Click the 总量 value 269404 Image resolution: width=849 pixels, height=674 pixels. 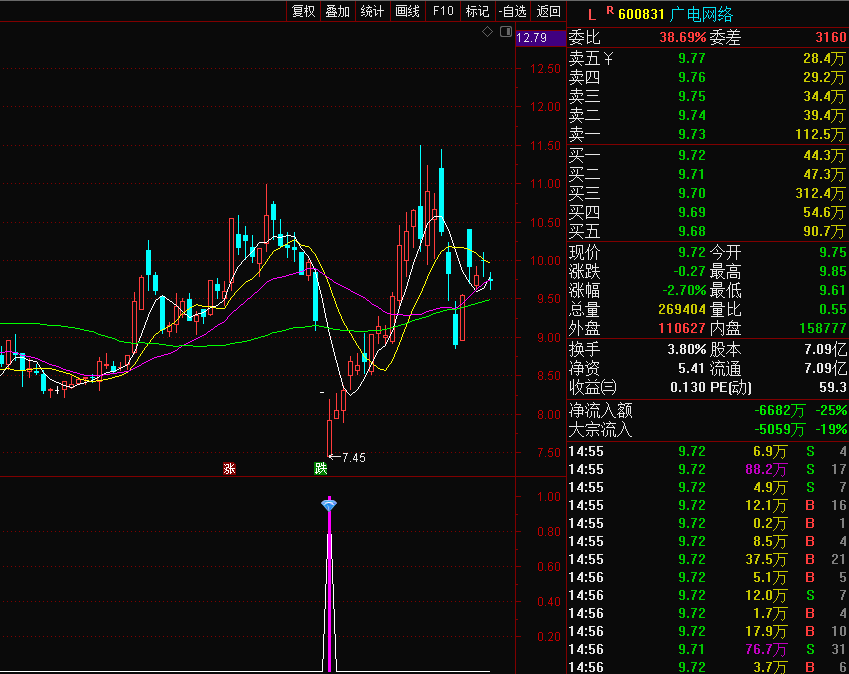682,309
